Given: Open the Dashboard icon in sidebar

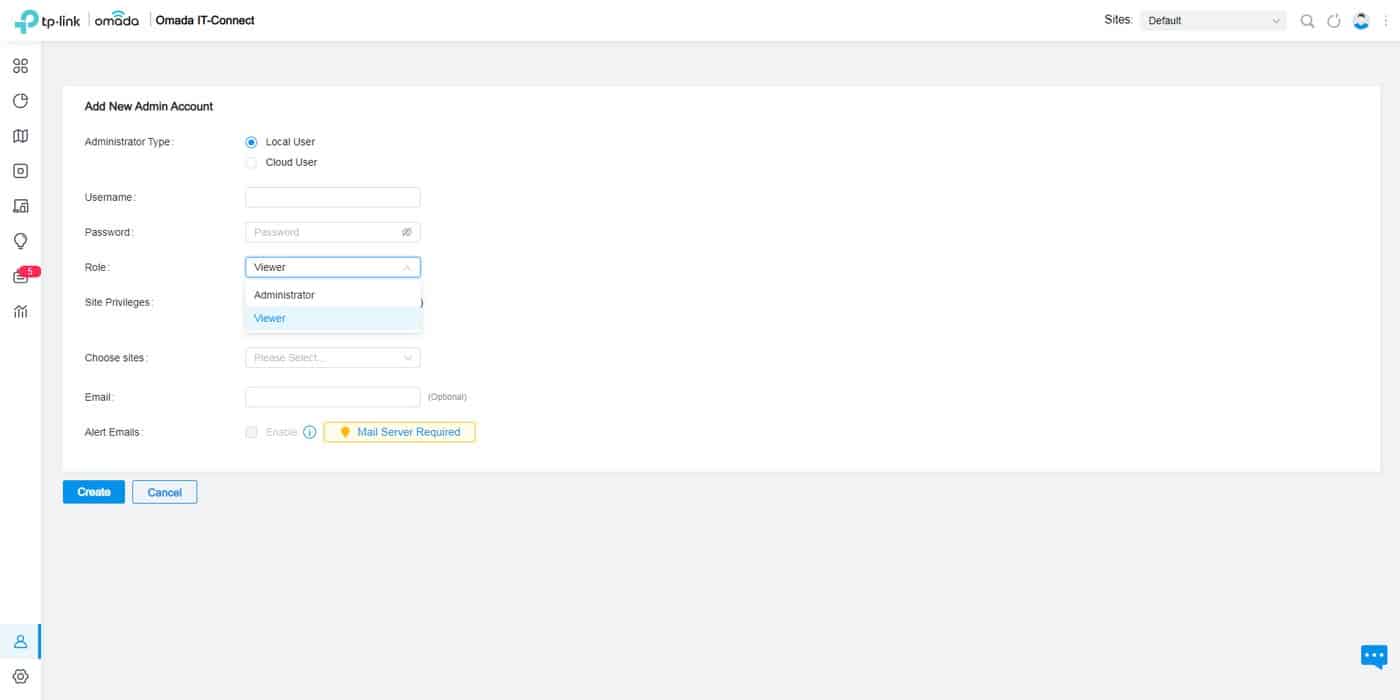Looking at the screenshot, I should 20,66.
